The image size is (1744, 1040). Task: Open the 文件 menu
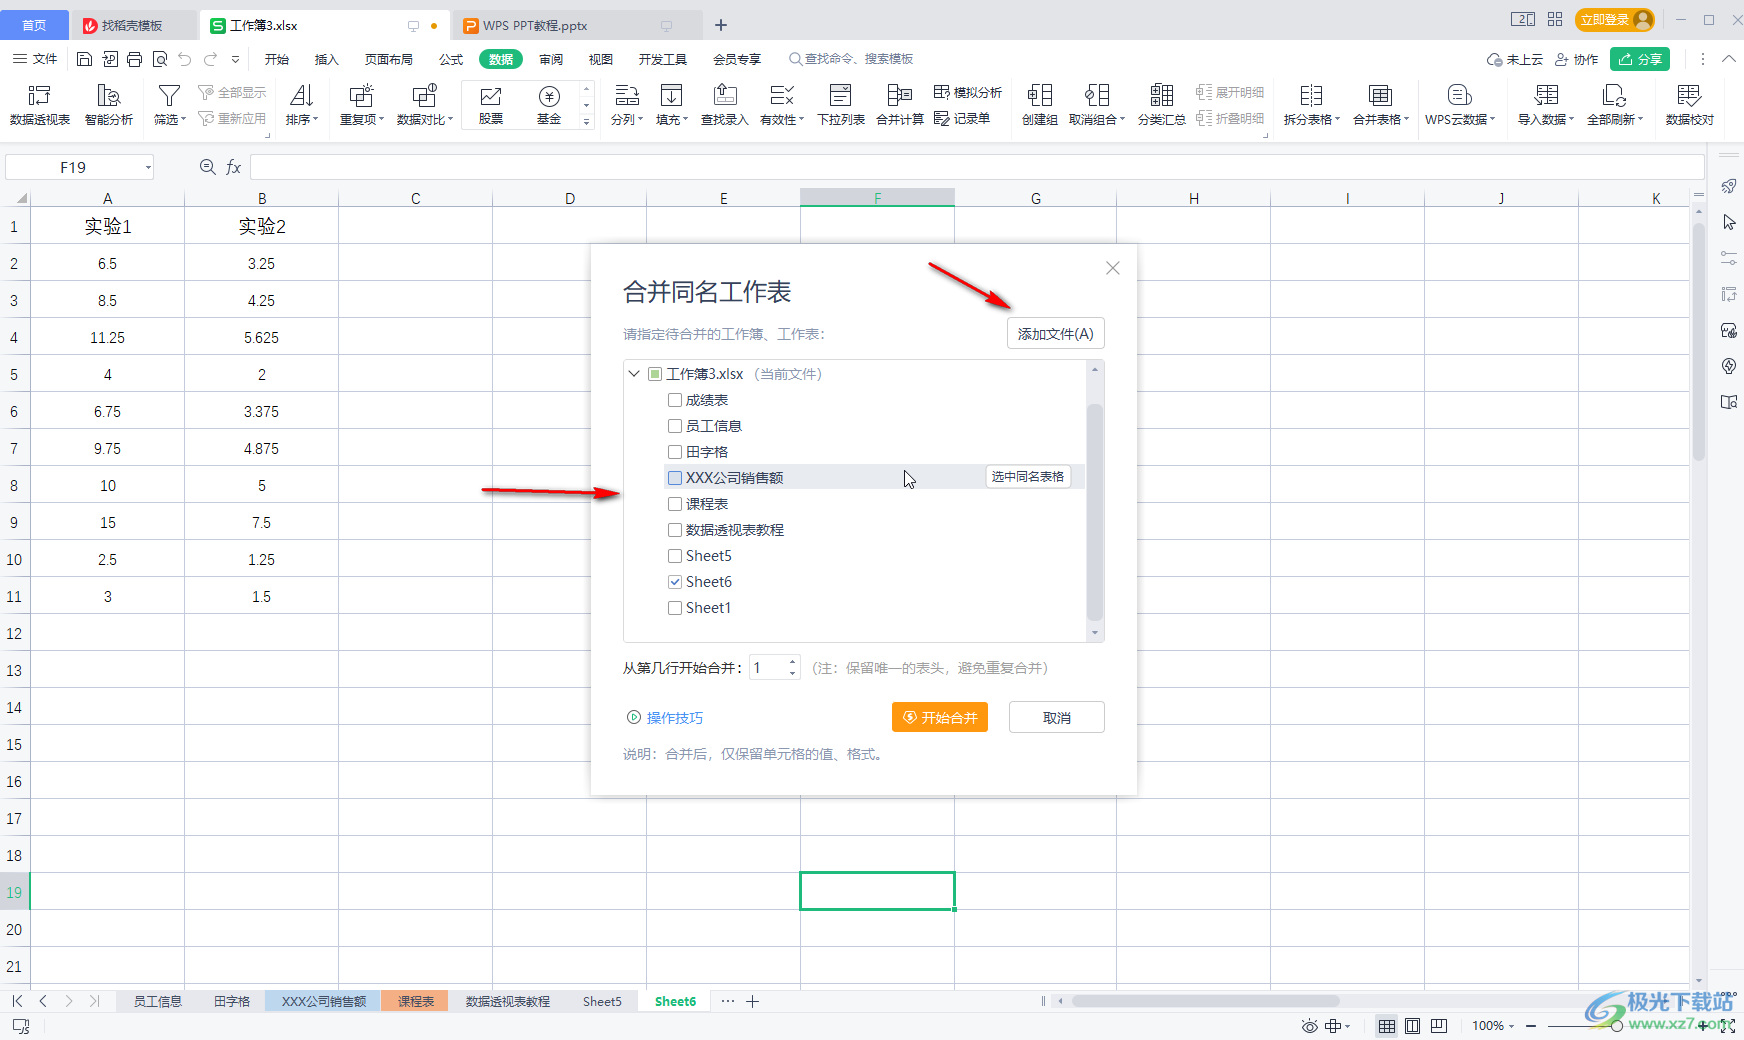click(x=35, y=59)
